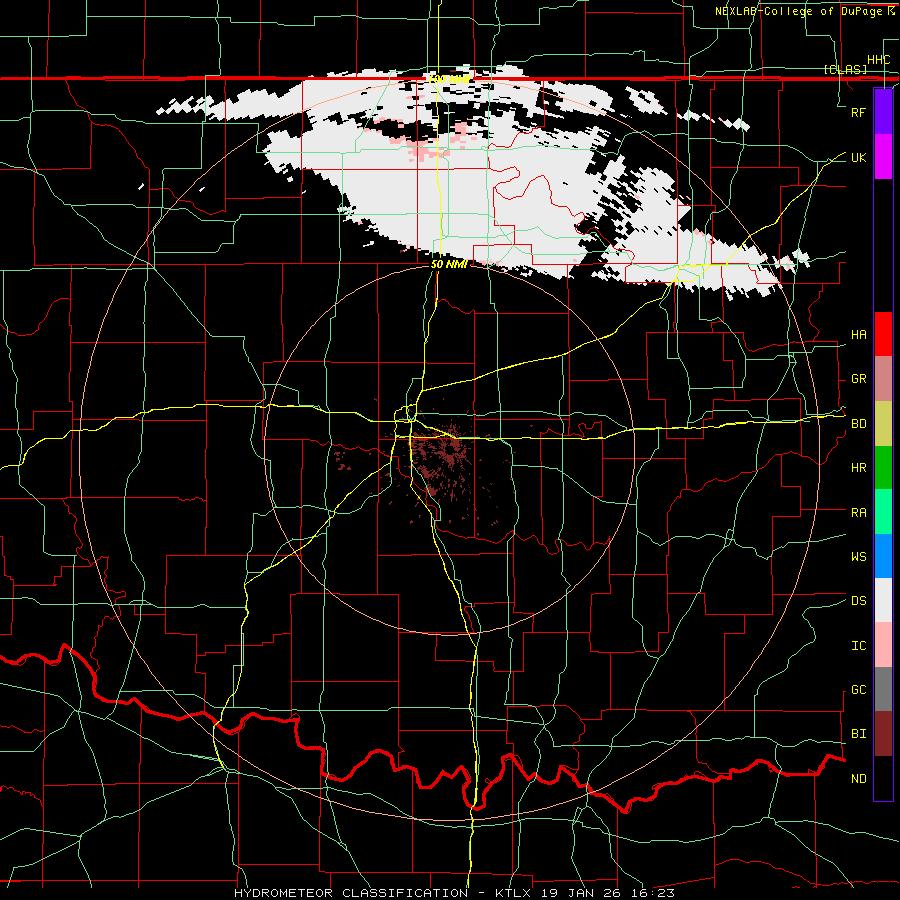Click the 100 NMI range ring label
Viewport: 900px width, 900px height.
(x=449, y=79)
